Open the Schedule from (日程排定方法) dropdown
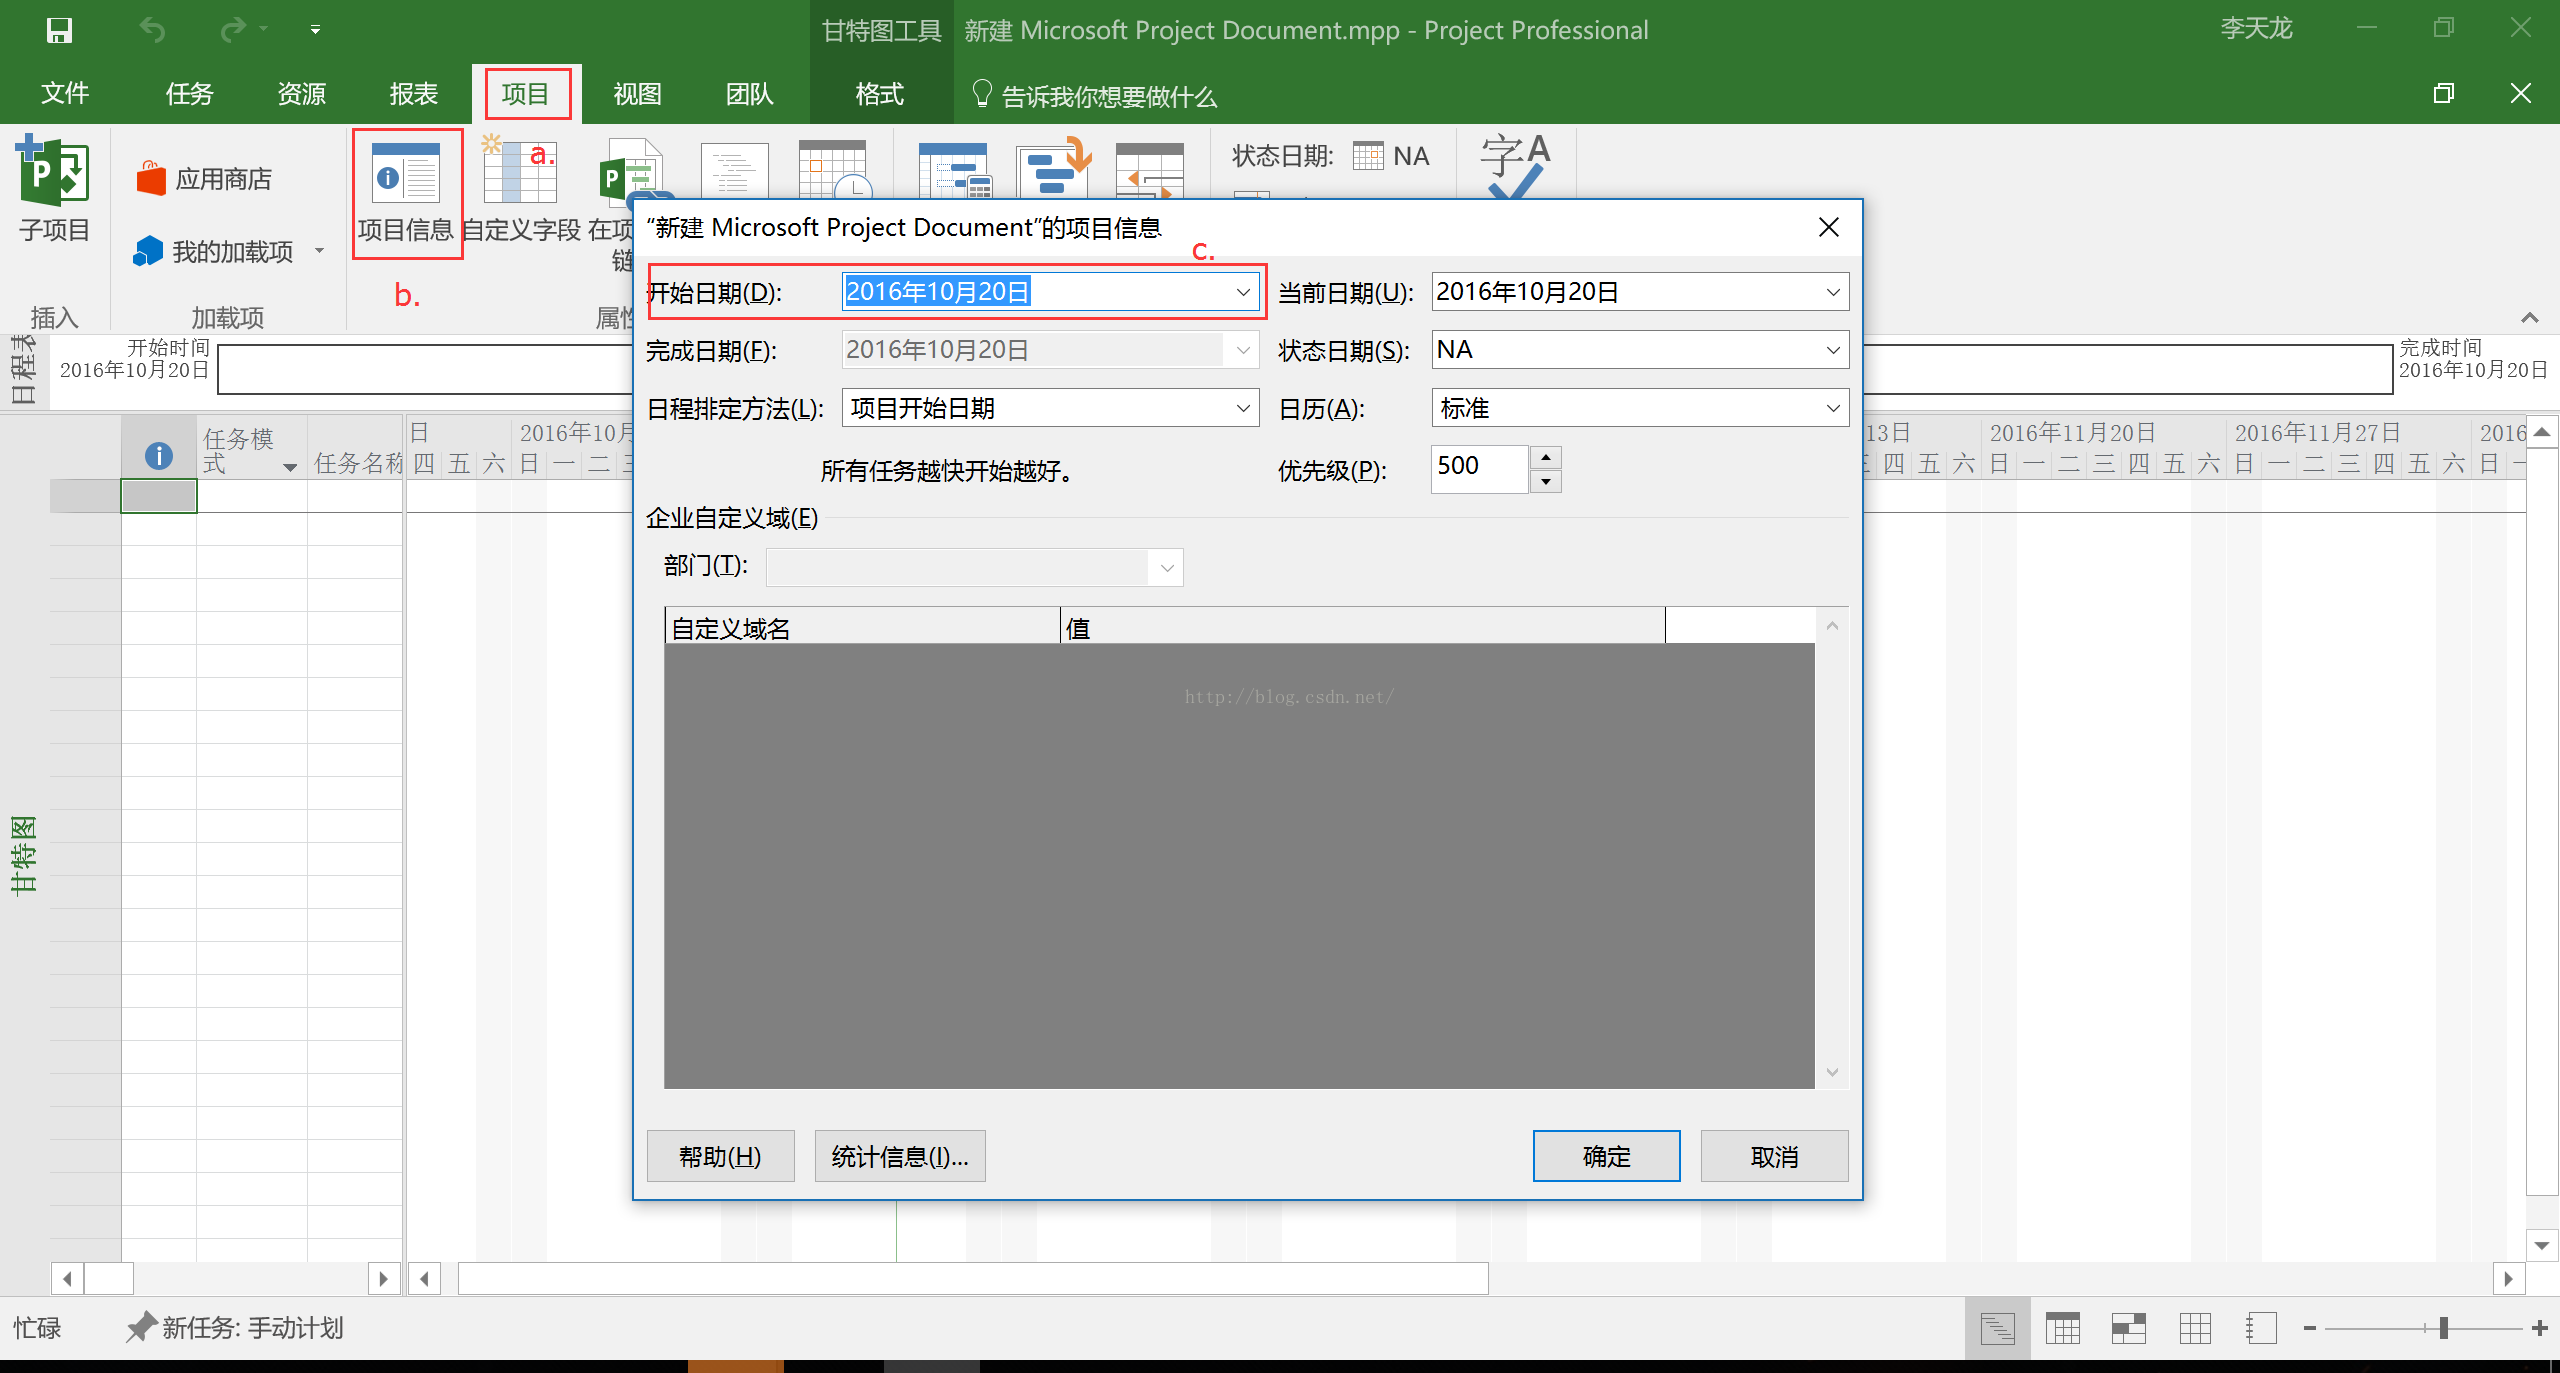2560x1373 pixels. (x=1243, y=408)
